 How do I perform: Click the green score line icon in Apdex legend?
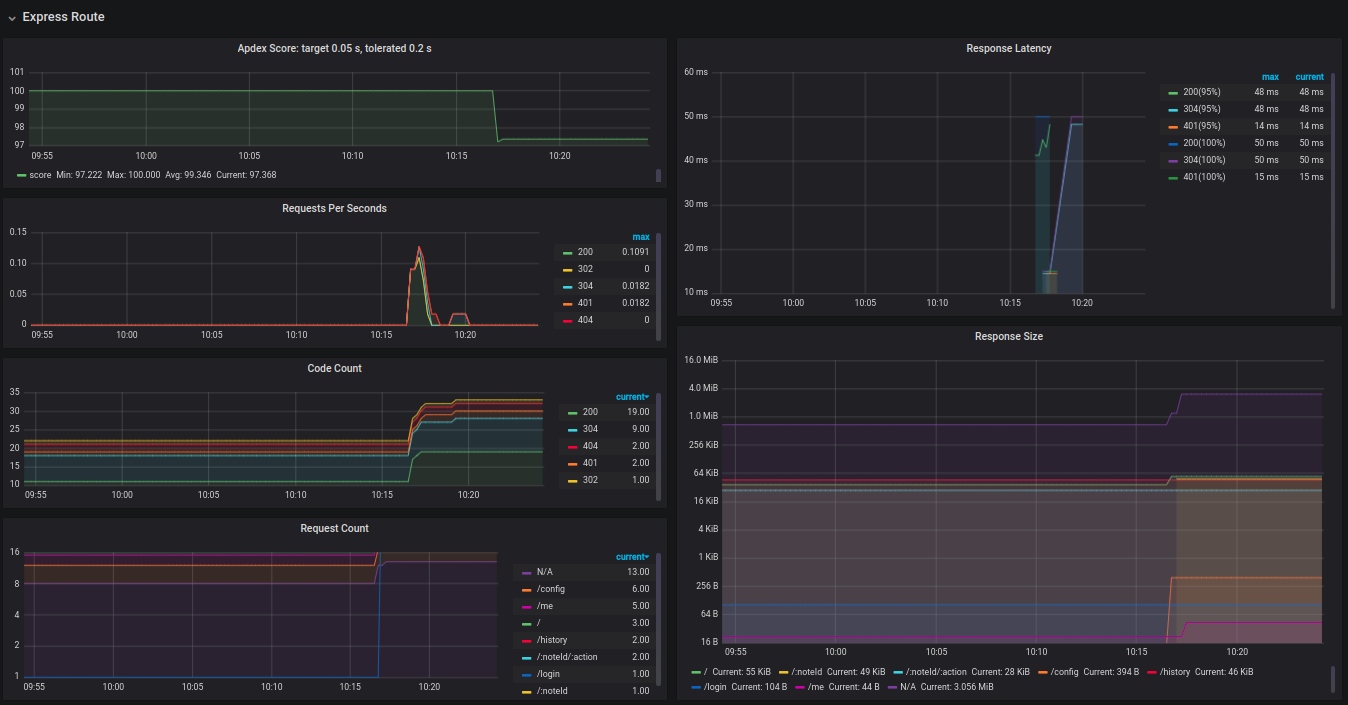coord(22,175)
